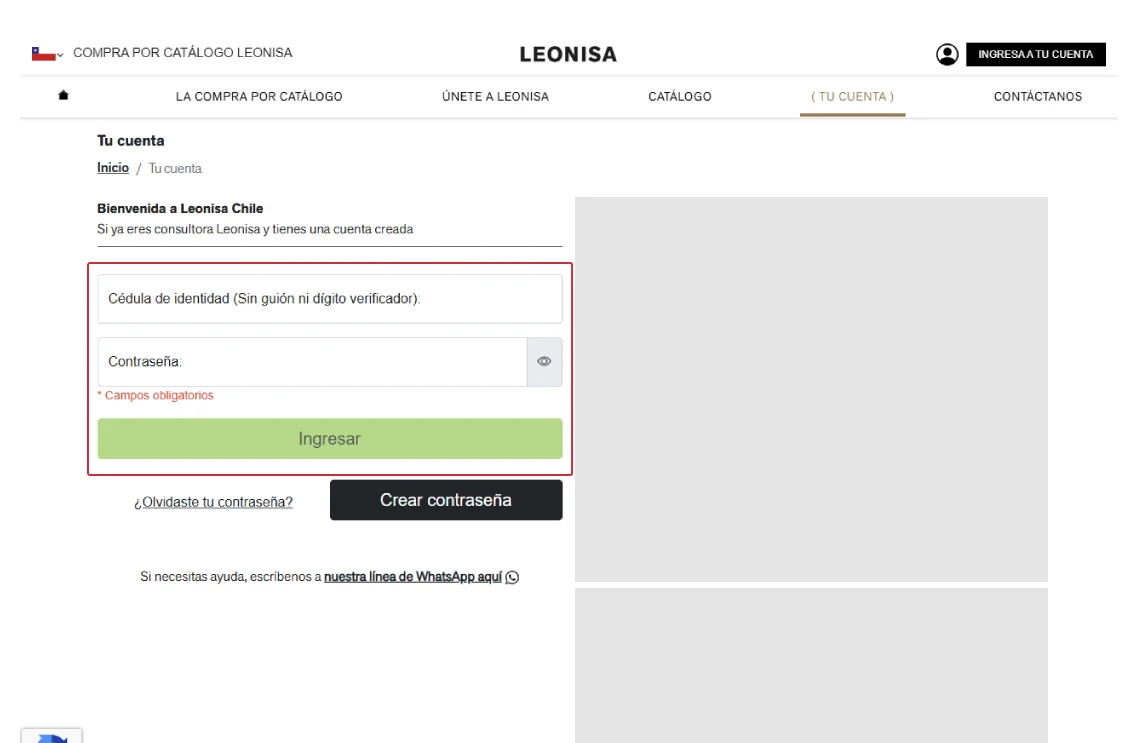Toggle password visibility with eye icon

tap(544, 362)
